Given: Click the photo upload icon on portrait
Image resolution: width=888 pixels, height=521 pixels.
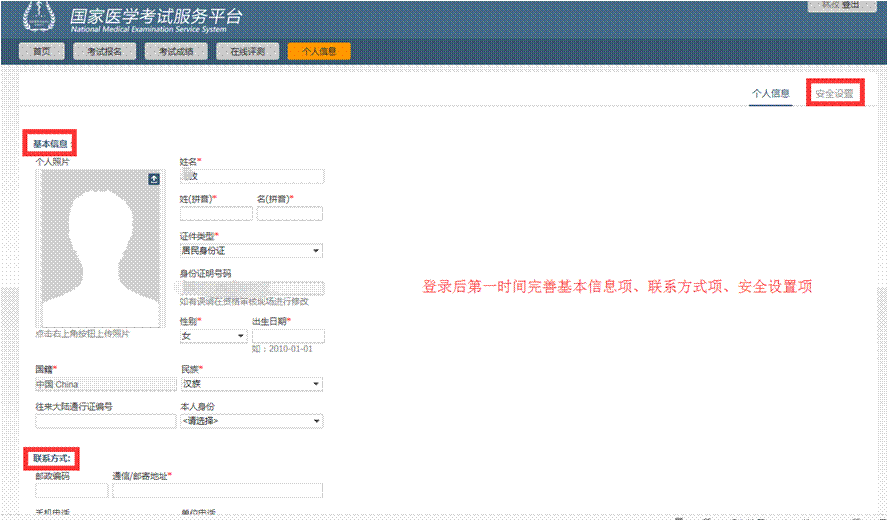Looking at the screenshot, I should 154,179.
